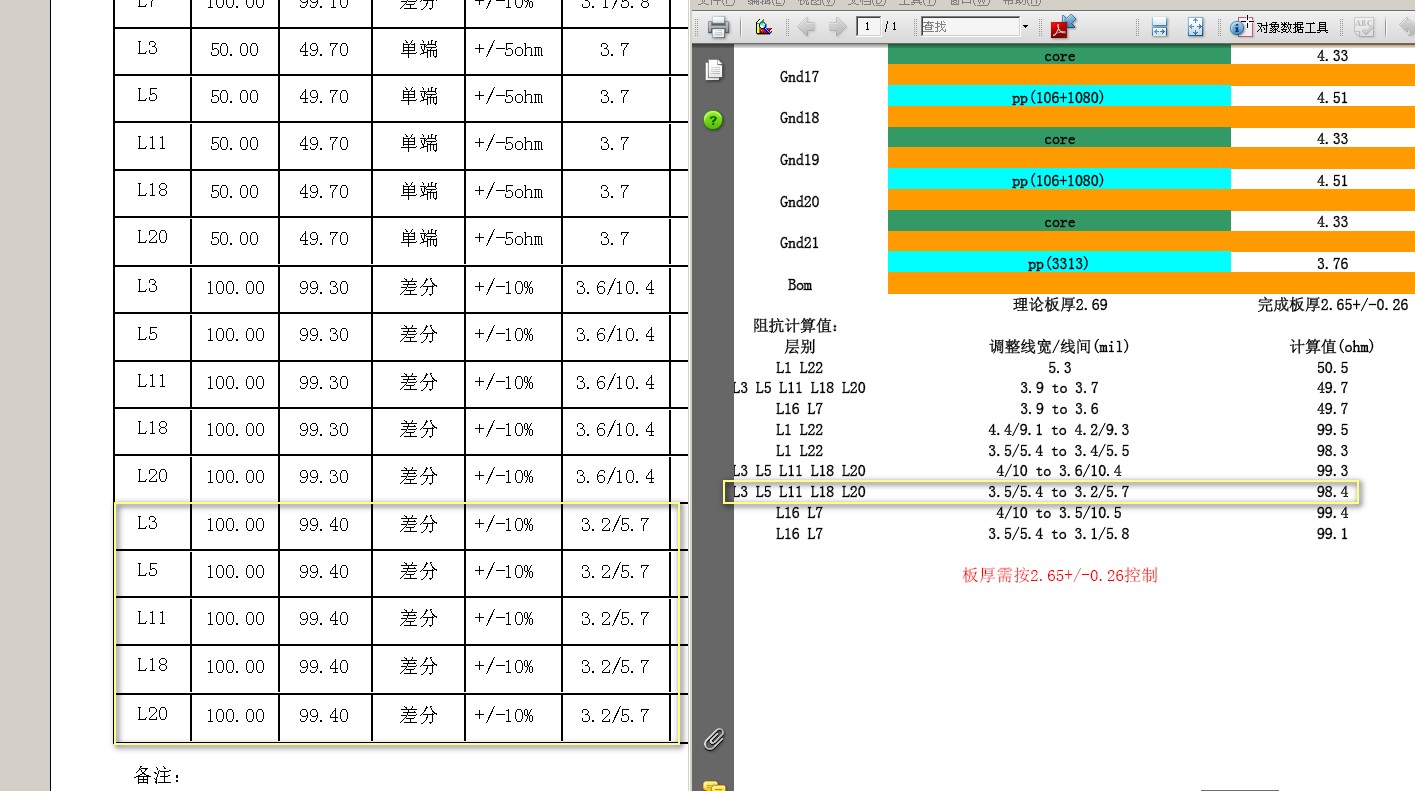The width and height of the screenshot is (1415, 791).
Task: Click the 99.1 calculated value
Action: point(1332,534)
